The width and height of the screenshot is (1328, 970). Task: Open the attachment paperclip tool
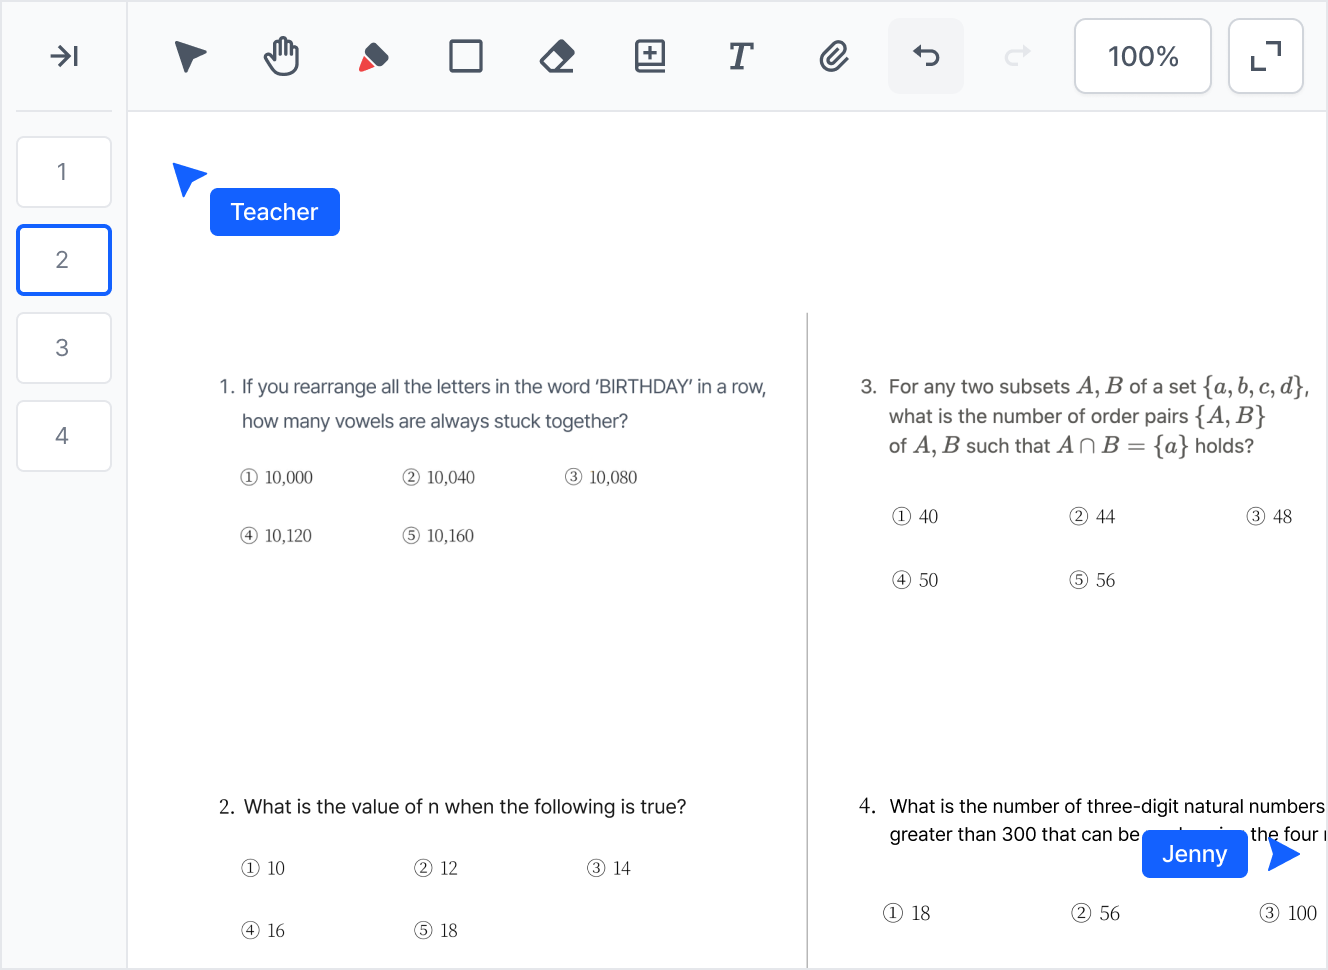tap(834, 56)
